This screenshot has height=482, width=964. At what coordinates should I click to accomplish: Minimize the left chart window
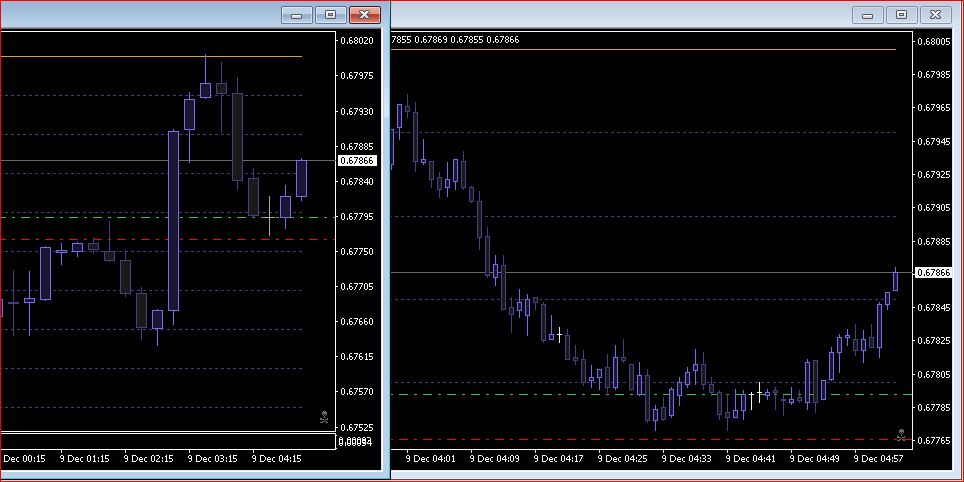[297, 15]
